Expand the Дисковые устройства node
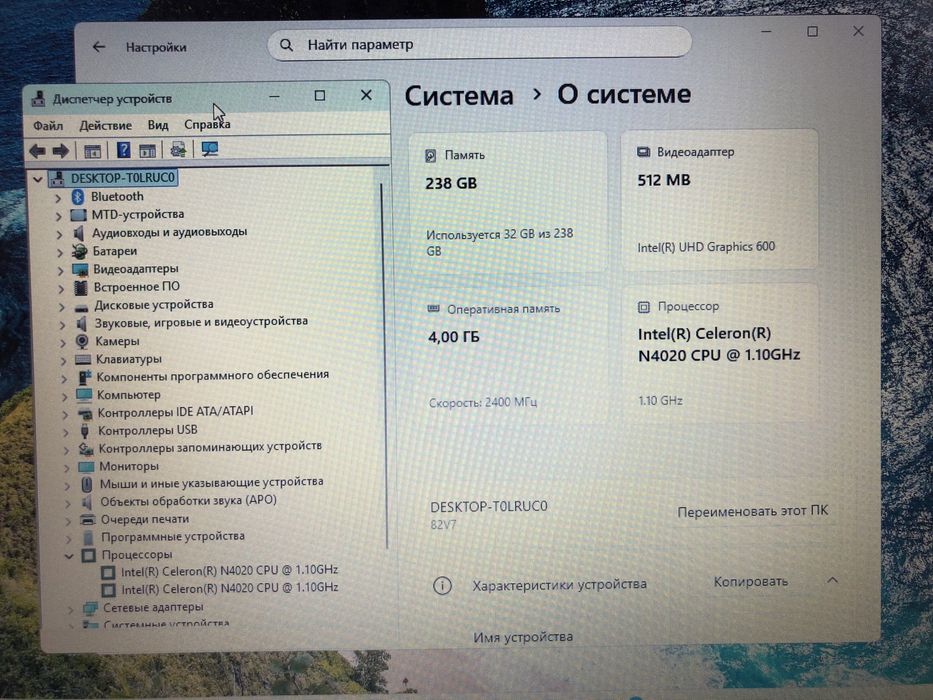Viewport: 933px width, 700px height. [x=61, y=307]
